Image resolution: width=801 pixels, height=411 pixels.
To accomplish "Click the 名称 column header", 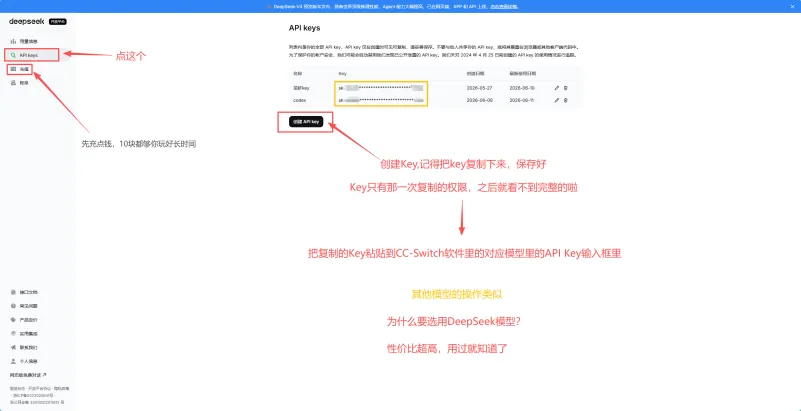I will click(x=297, y=74).
